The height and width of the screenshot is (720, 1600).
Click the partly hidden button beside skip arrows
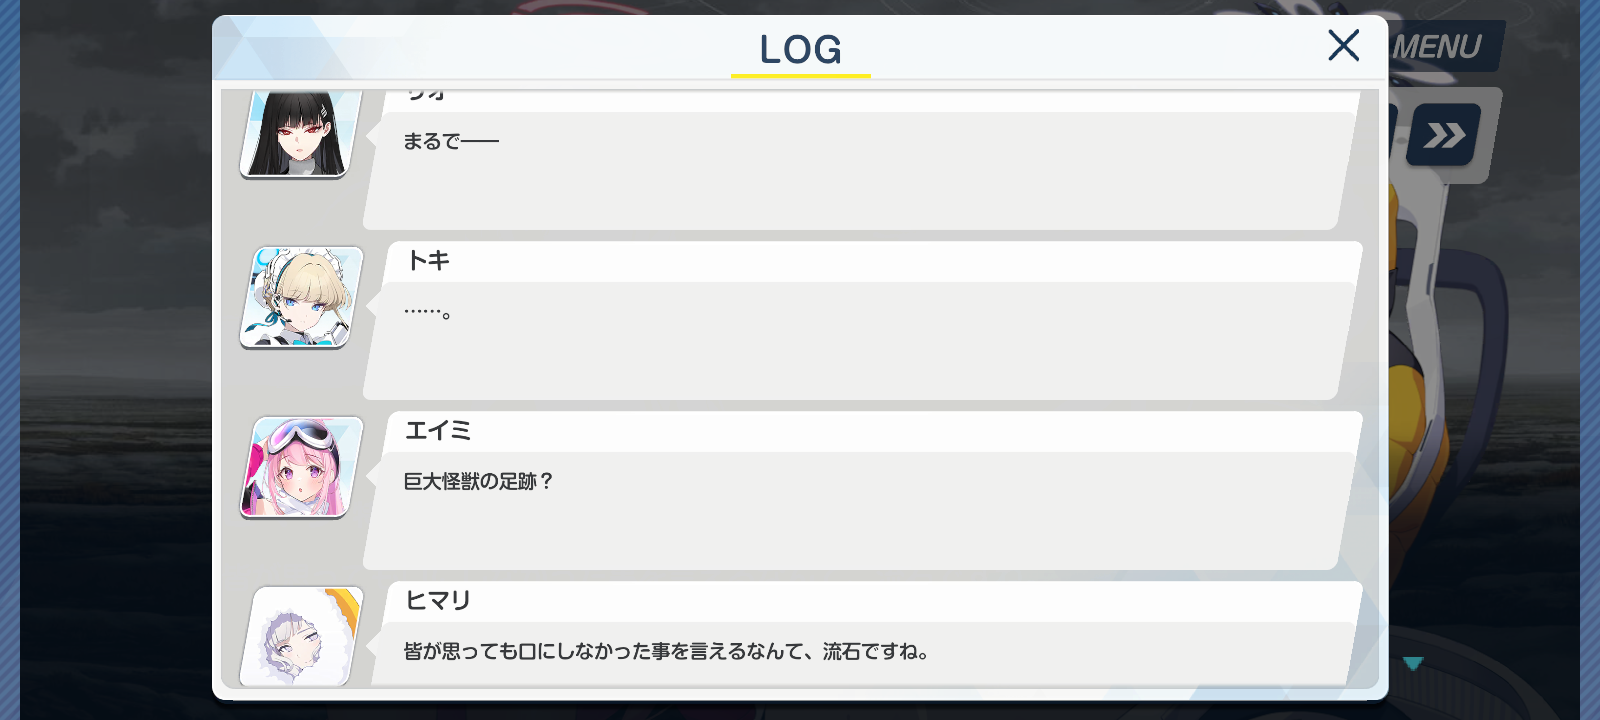(x=1392, y=133)
